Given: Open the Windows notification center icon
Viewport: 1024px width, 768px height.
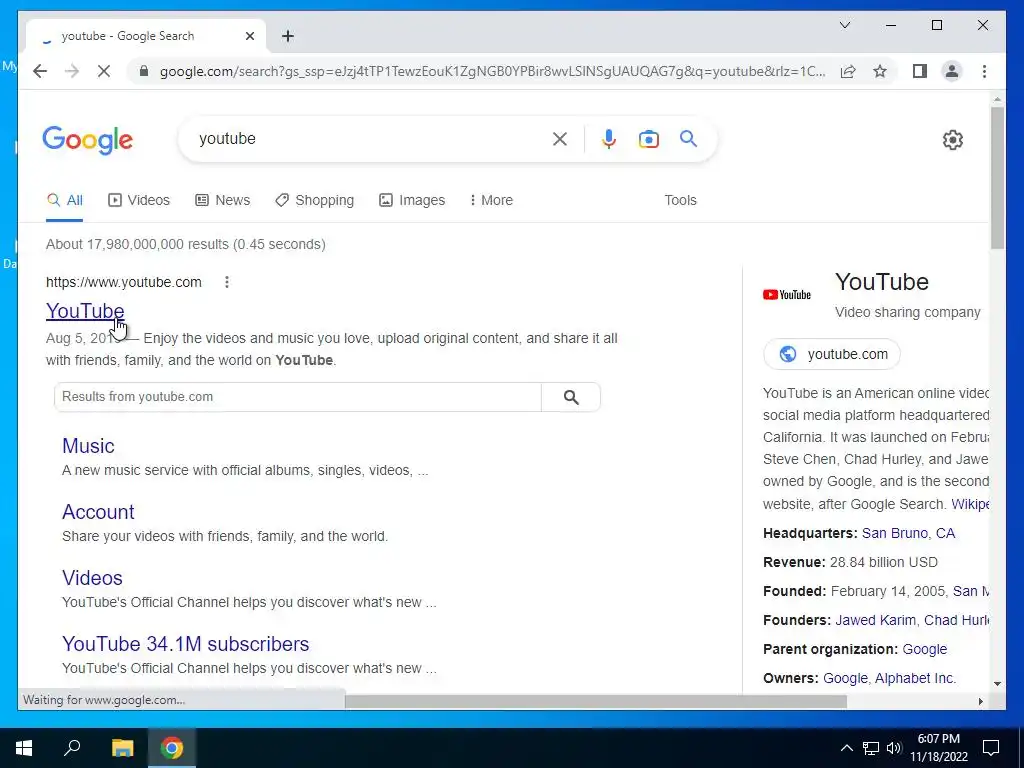Looking at the screenshot, I should (991, 748).
